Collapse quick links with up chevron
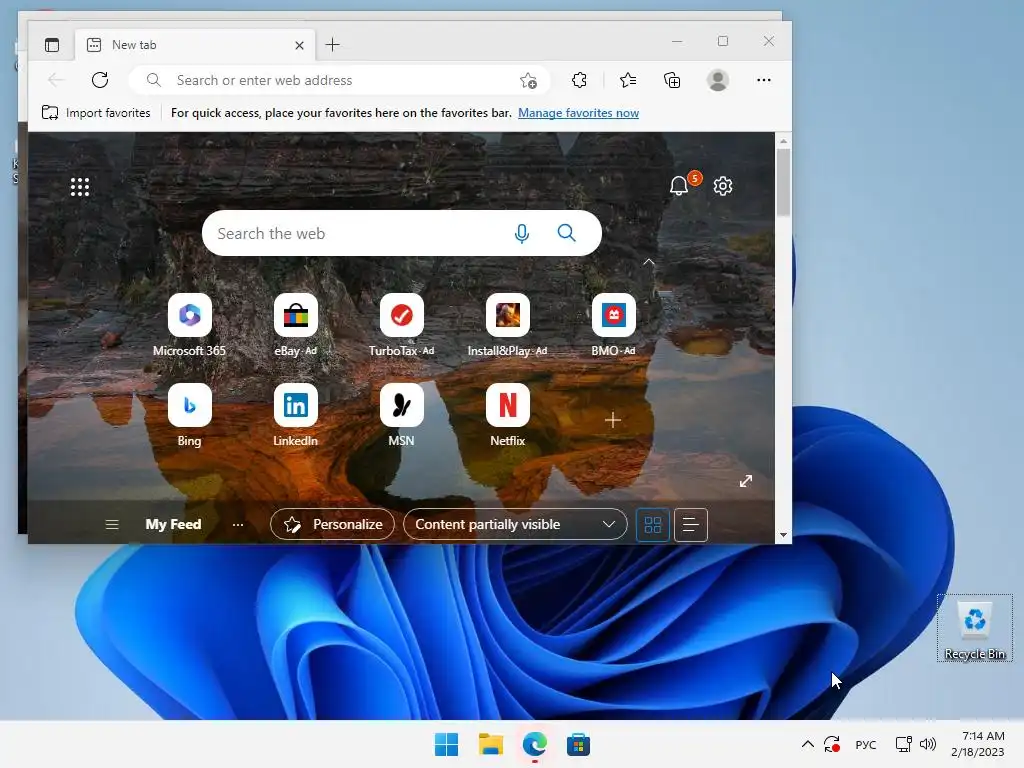 tap(648, 262)
